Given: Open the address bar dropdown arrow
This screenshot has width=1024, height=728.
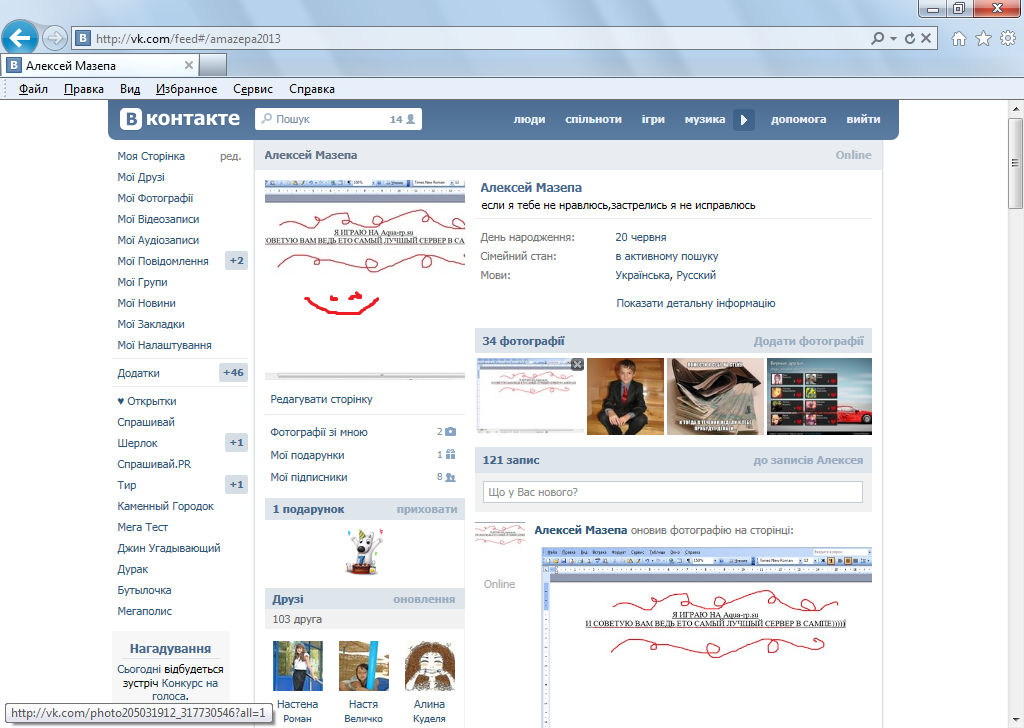Looking at the screenshot, I should [x=893, y=39].
